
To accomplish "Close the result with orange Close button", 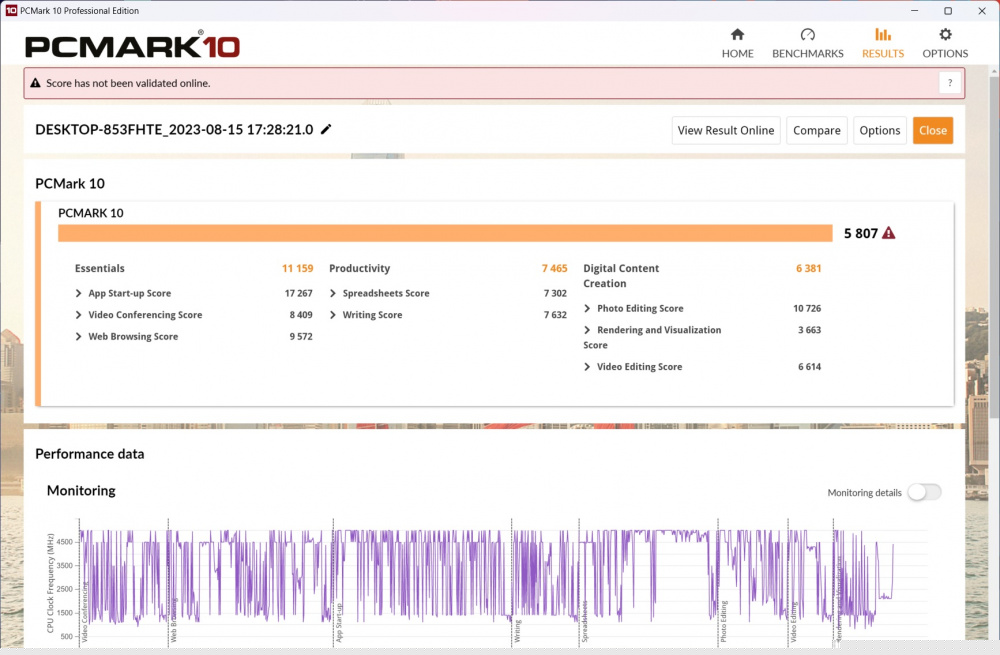I will click(x=932, y=130).
